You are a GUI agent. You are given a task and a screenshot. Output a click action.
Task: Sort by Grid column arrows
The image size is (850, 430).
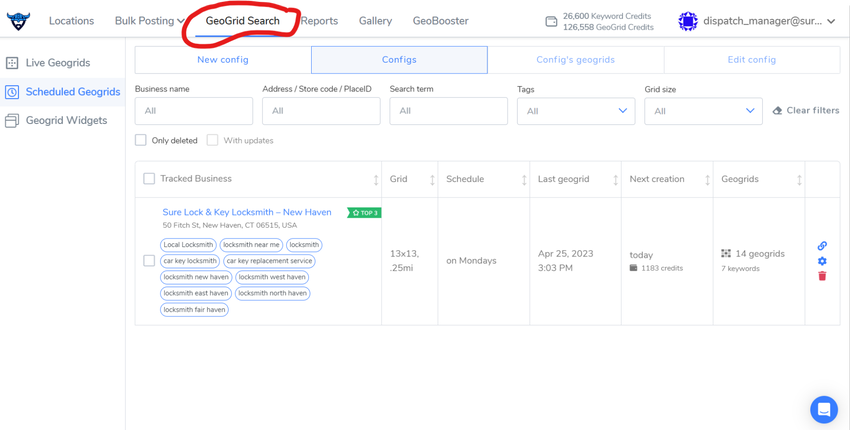click(x=432, y=179)
